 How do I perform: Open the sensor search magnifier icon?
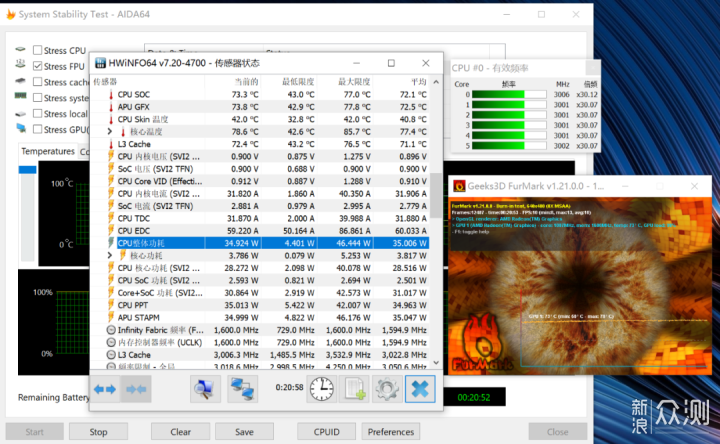[205, 389]
